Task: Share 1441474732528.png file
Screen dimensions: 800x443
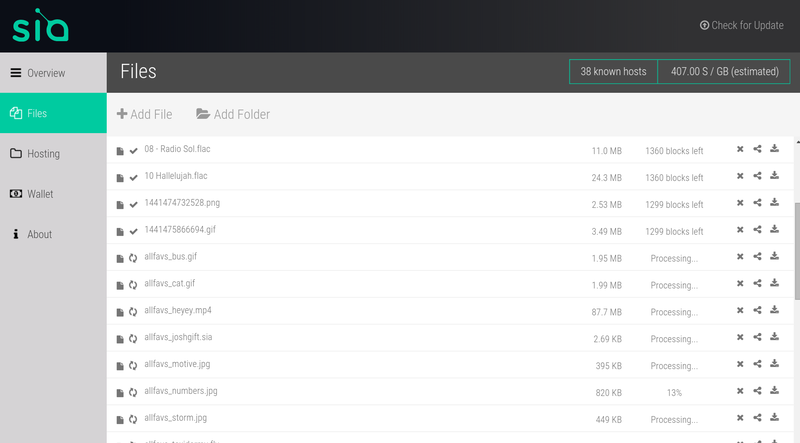Action: pyautogui.click(x=757, y=203)
